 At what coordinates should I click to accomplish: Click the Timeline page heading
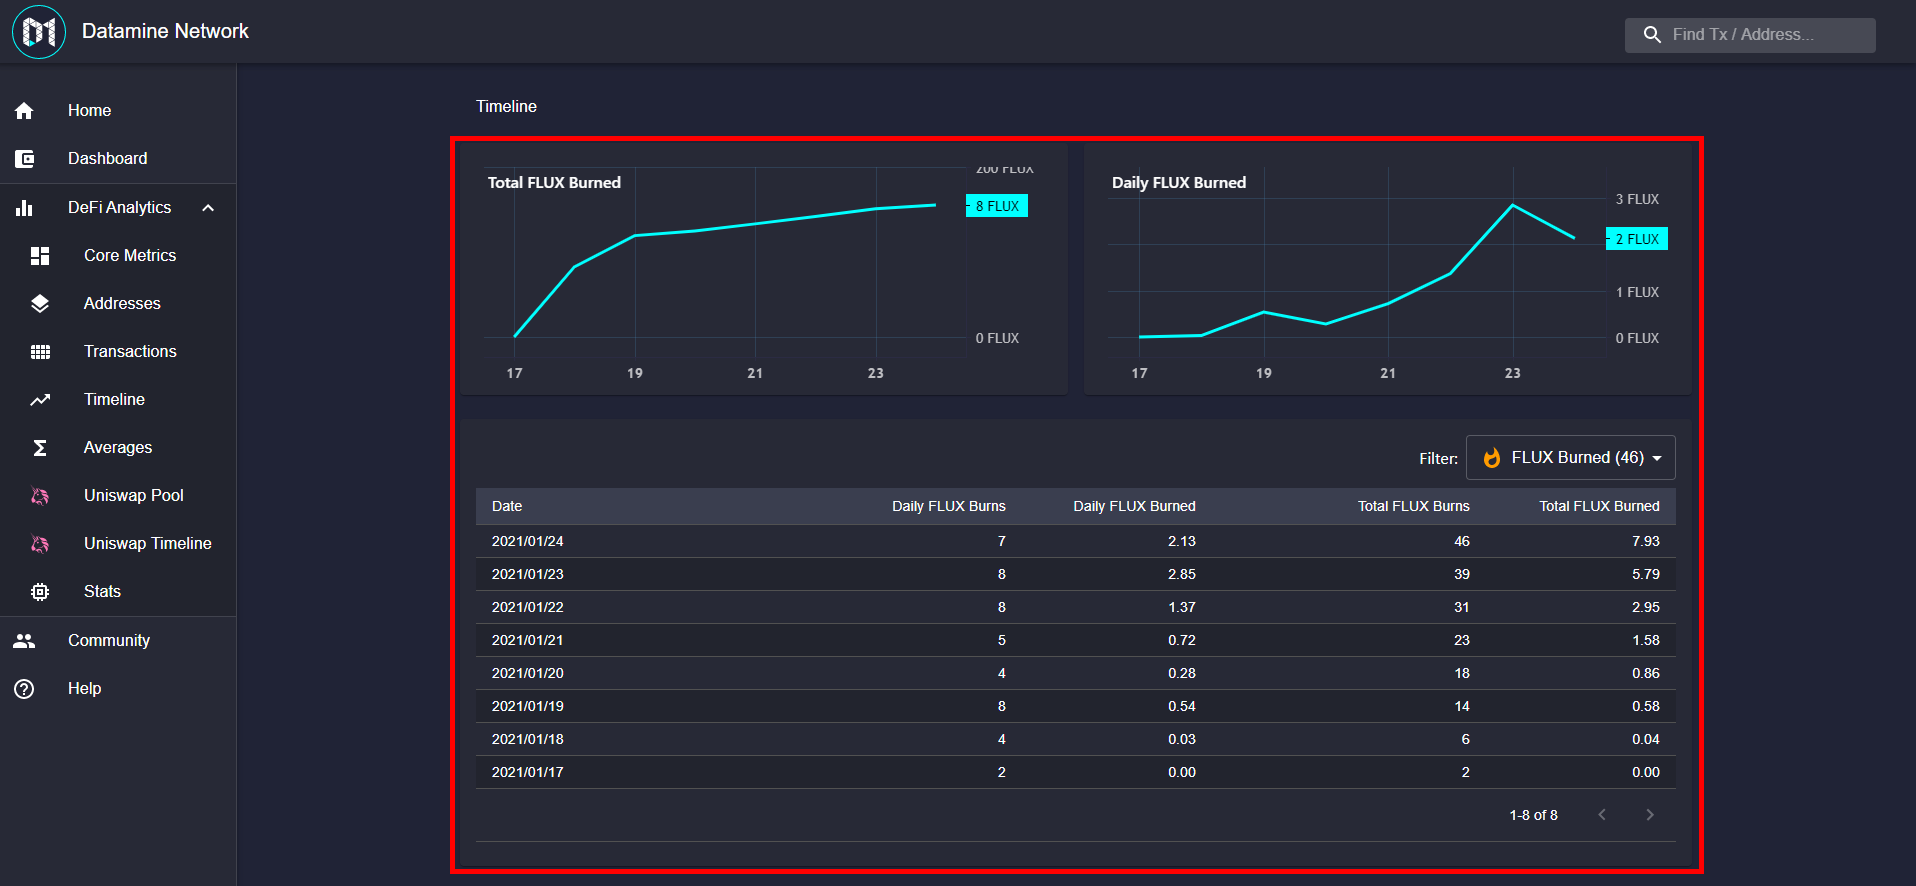506,107
